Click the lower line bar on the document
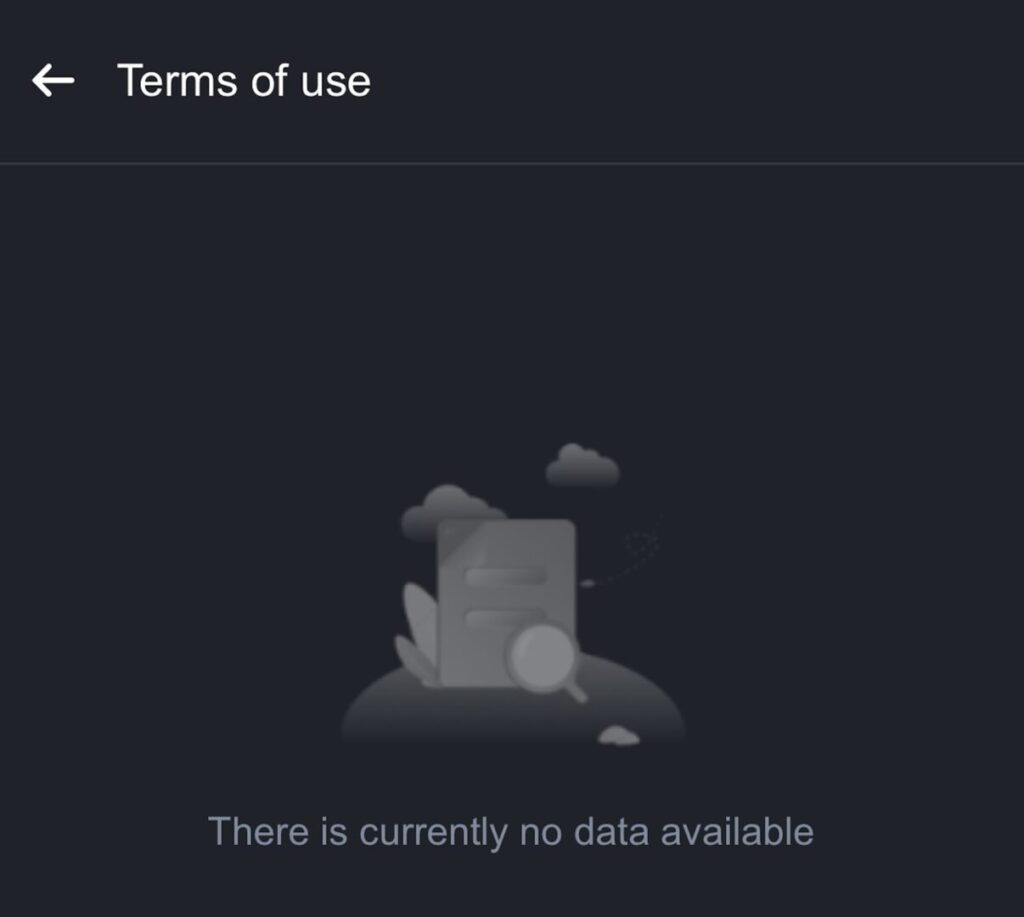 (504, 617)
